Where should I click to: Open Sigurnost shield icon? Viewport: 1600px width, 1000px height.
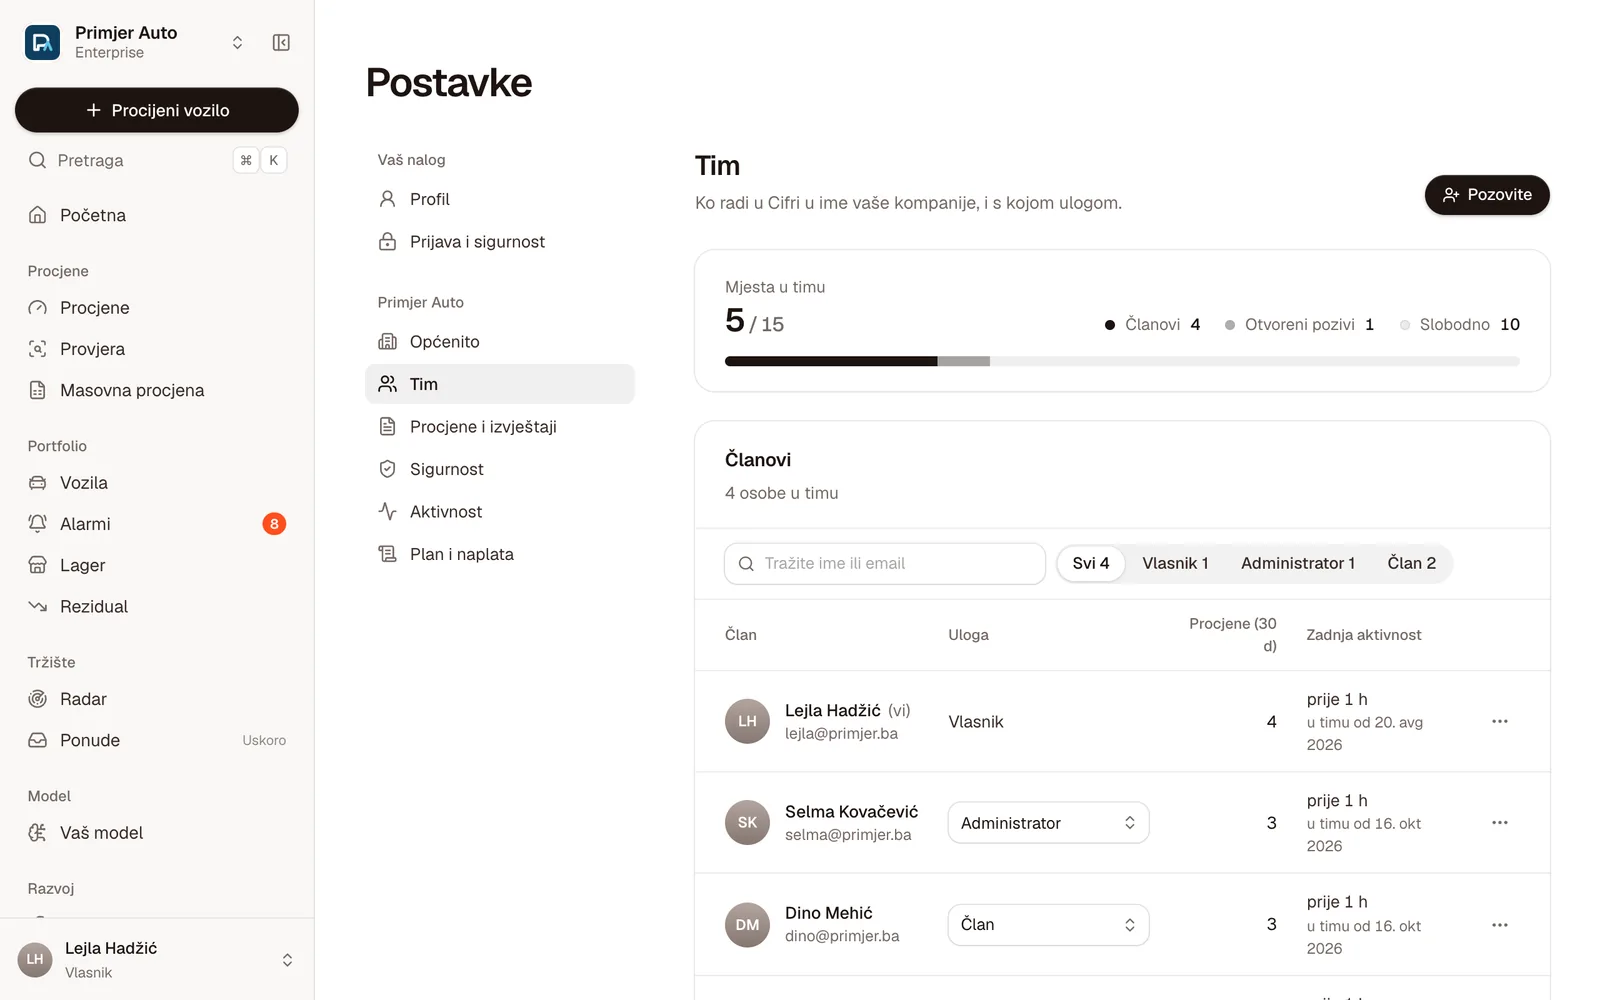pos(388,469)
